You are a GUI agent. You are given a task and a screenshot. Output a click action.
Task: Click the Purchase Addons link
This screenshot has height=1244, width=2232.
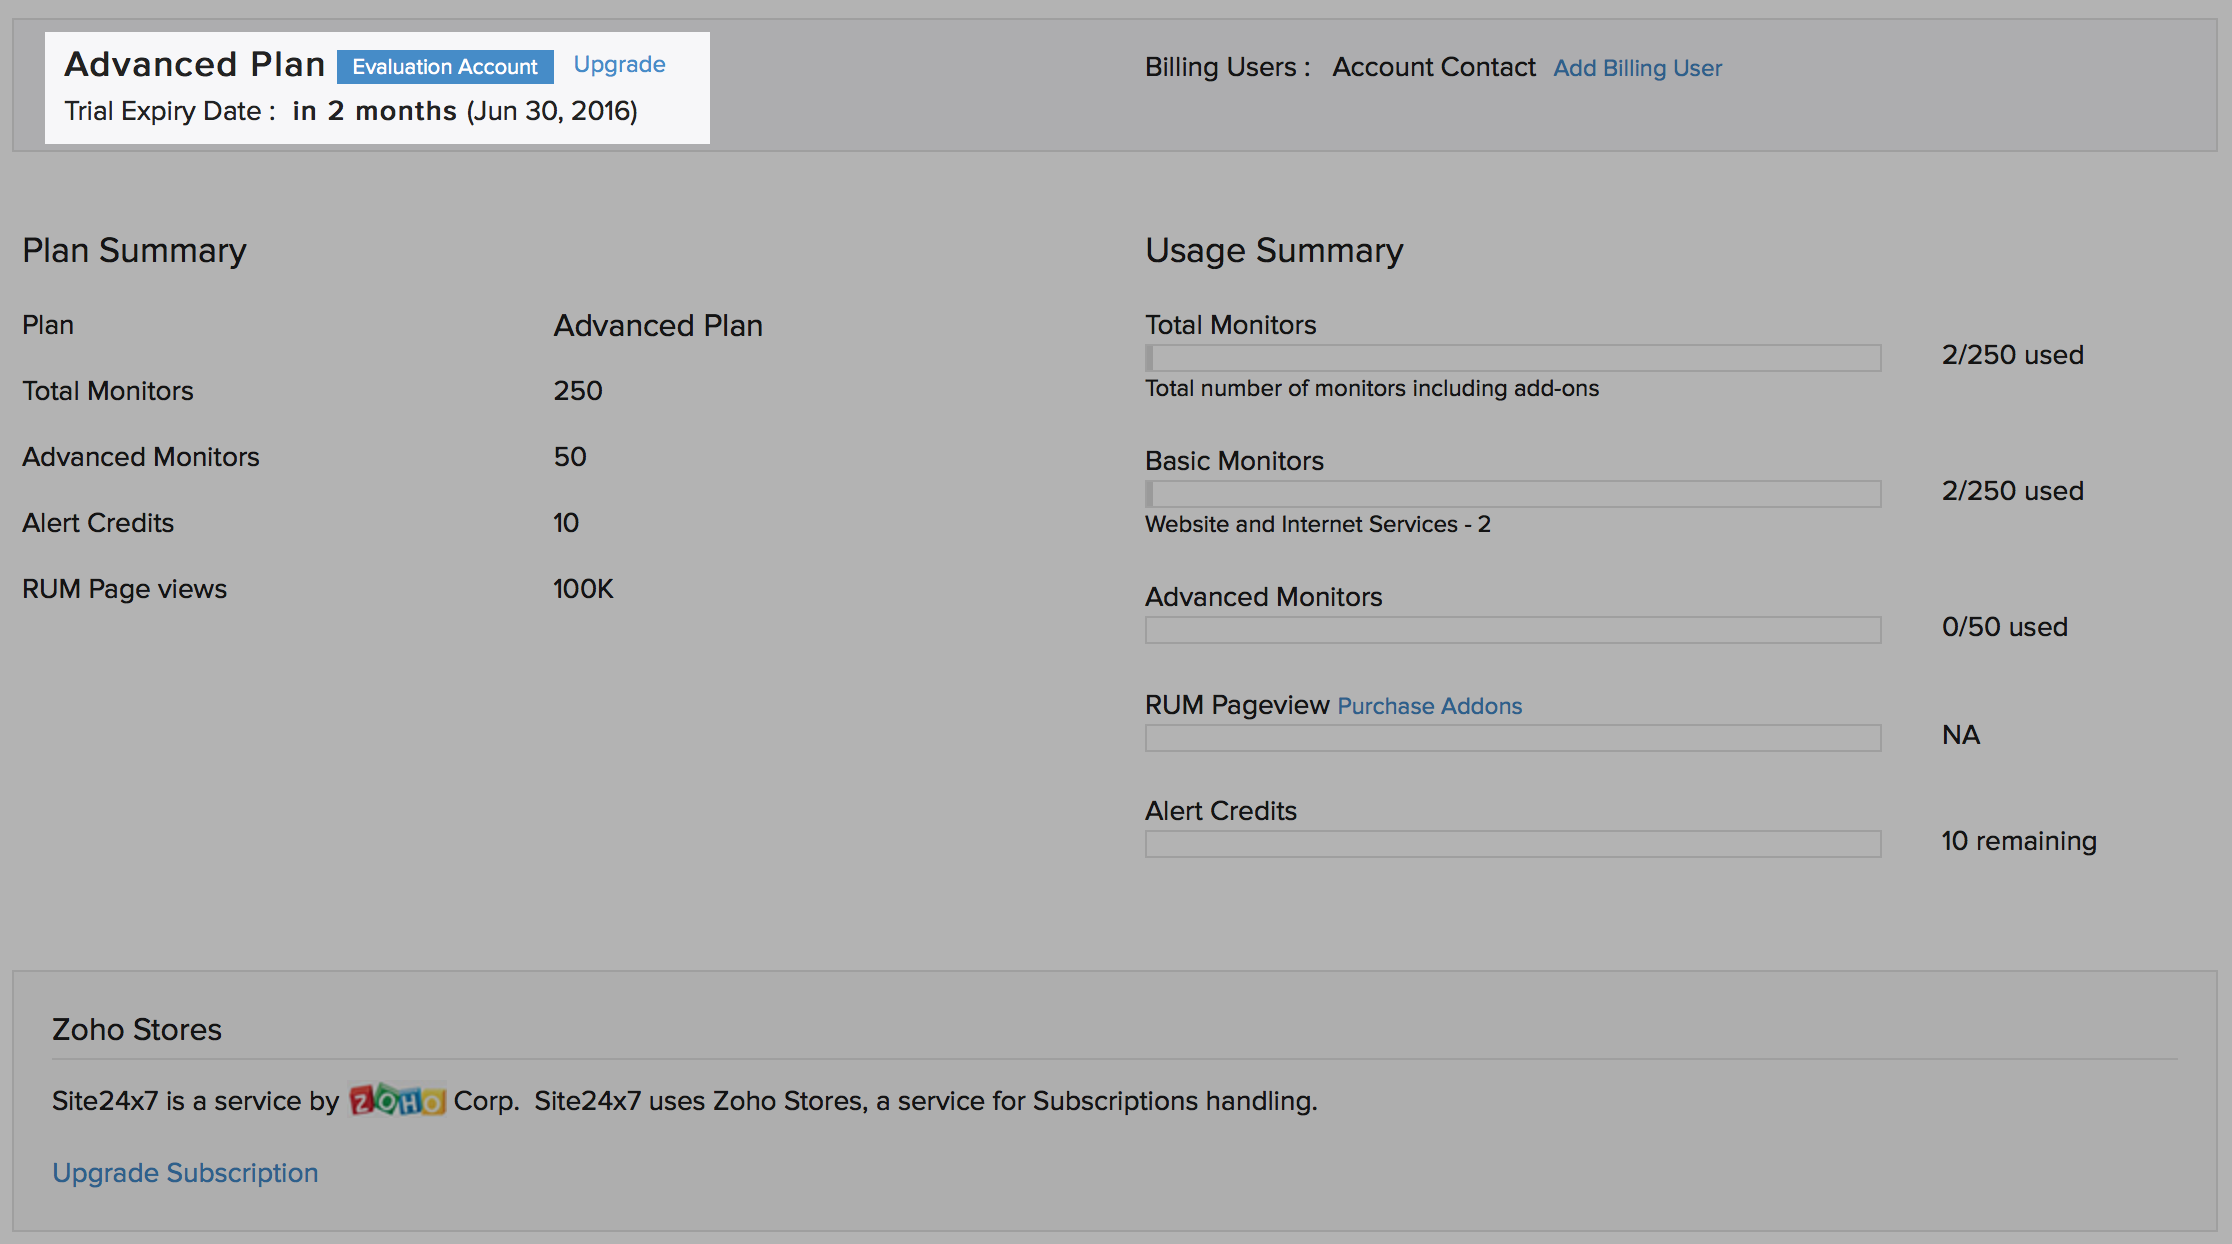(x=1429, y=706)
